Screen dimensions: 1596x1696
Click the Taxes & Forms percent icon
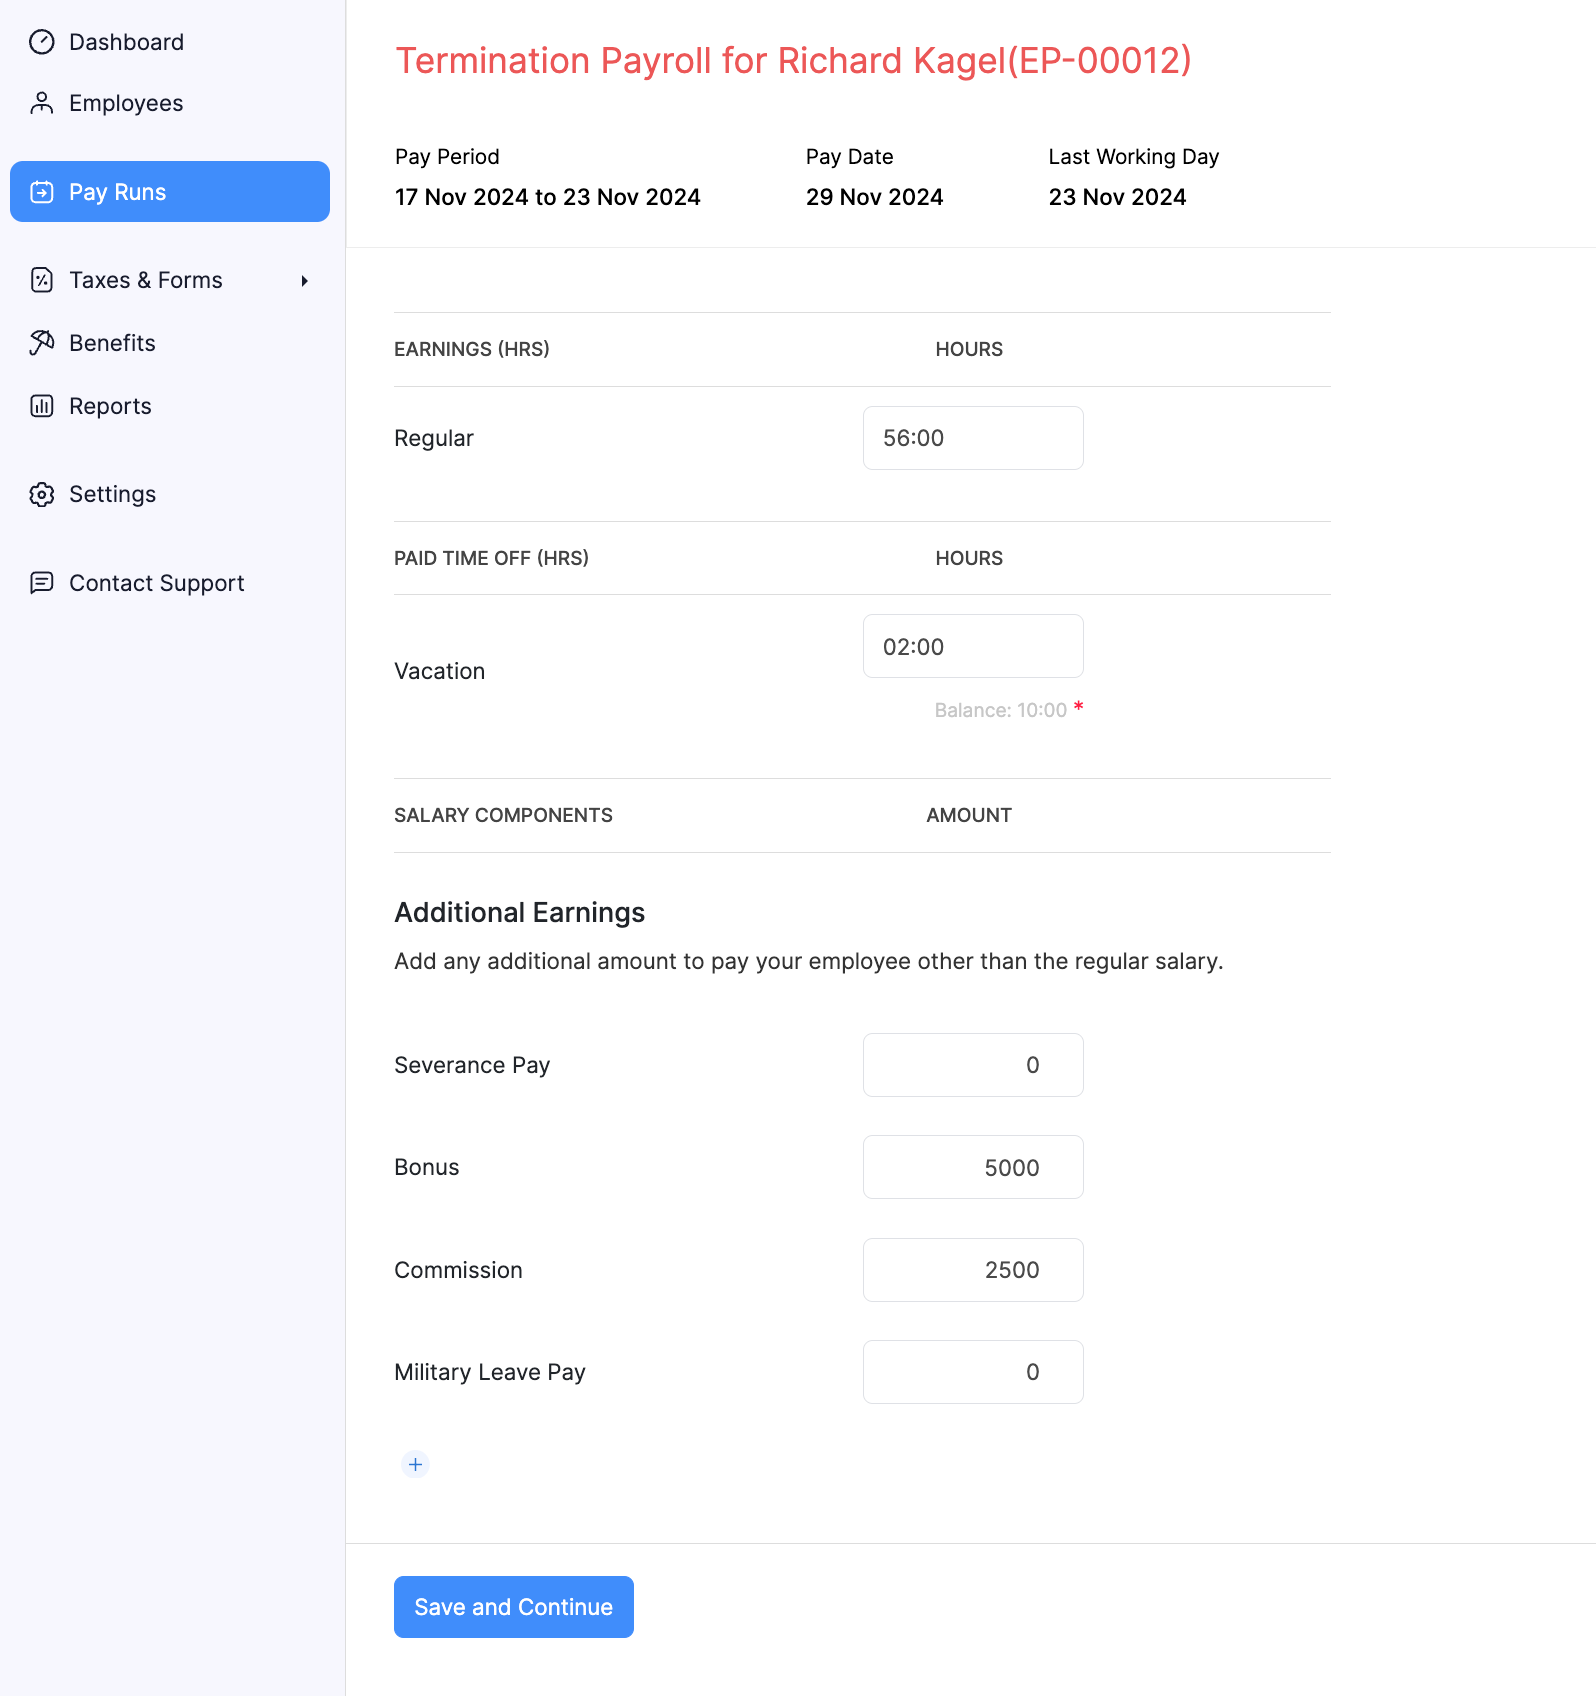point(42,280)
